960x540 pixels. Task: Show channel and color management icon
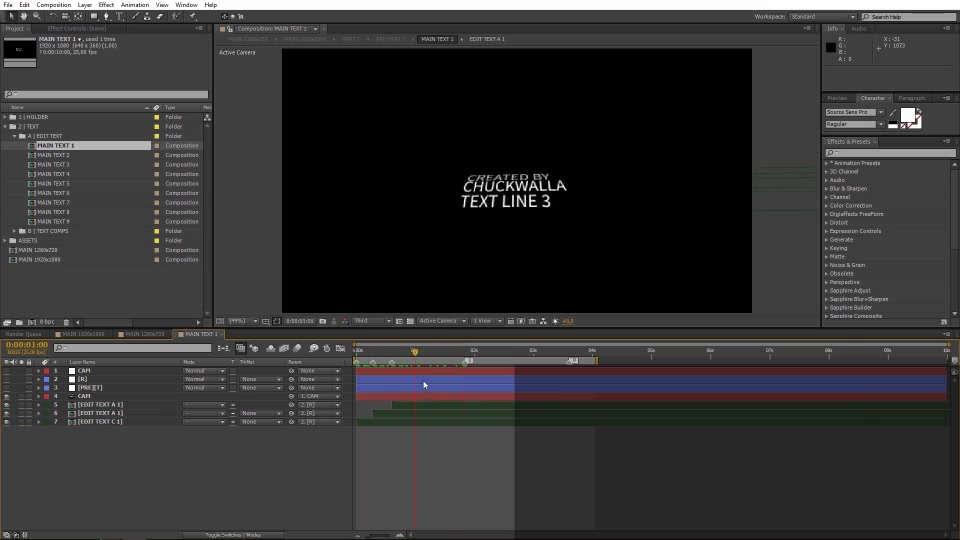click(345, 321)
